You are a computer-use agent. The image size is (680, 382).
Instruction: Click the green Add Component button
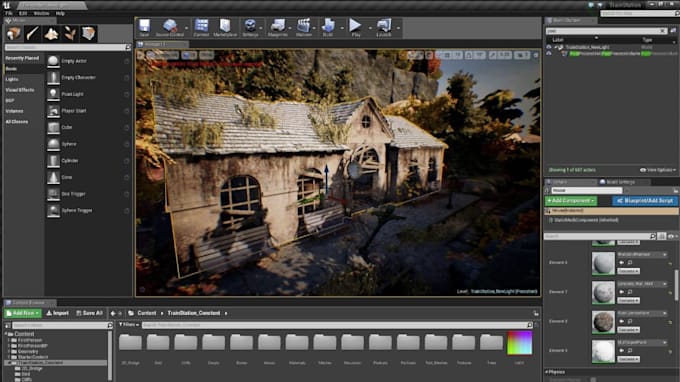coord(571,201)
